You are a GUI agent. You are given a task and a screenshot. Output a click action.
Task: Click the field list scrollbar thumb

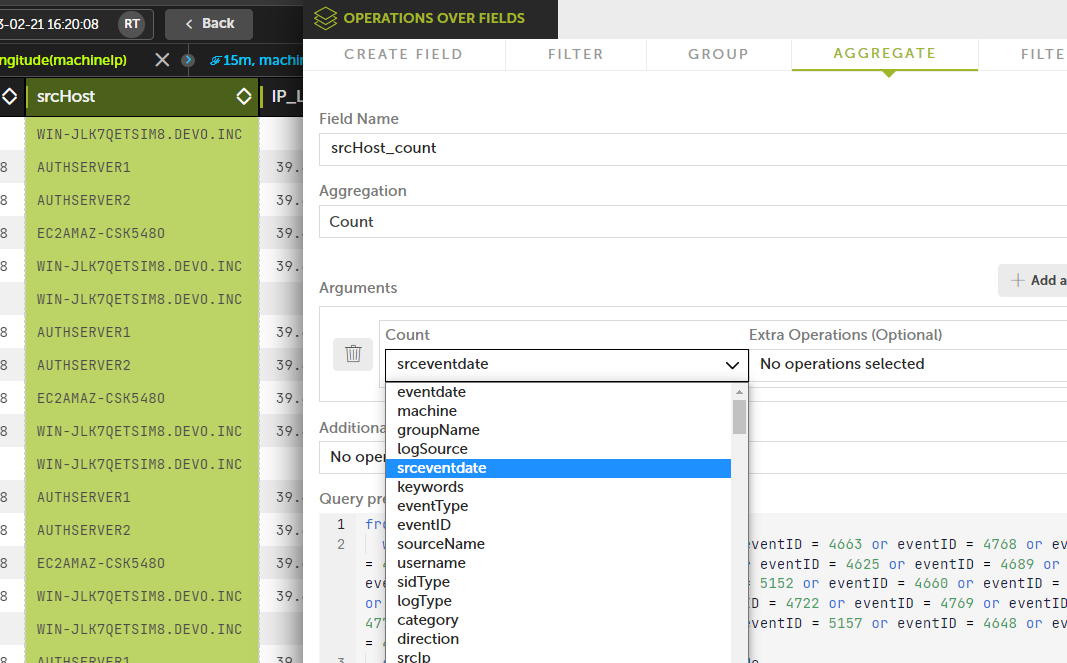coord(739,417)
